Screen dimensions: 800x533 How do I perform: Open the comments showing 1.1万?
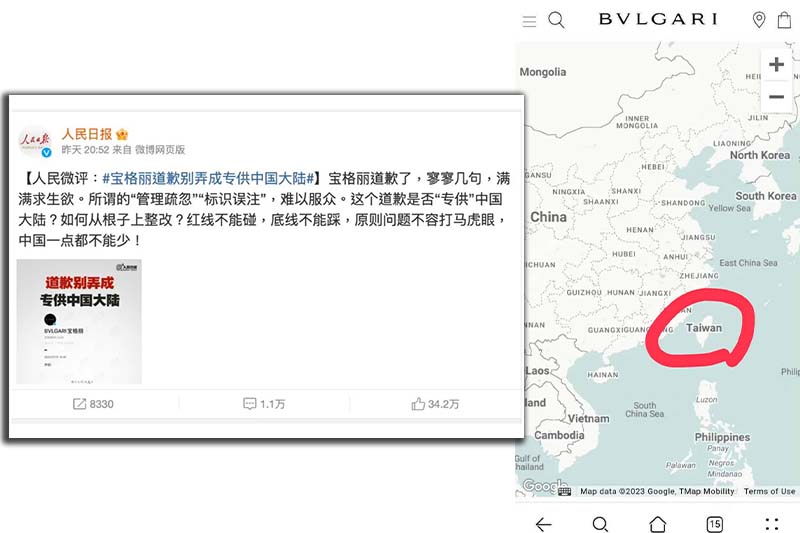pos(264,404)
